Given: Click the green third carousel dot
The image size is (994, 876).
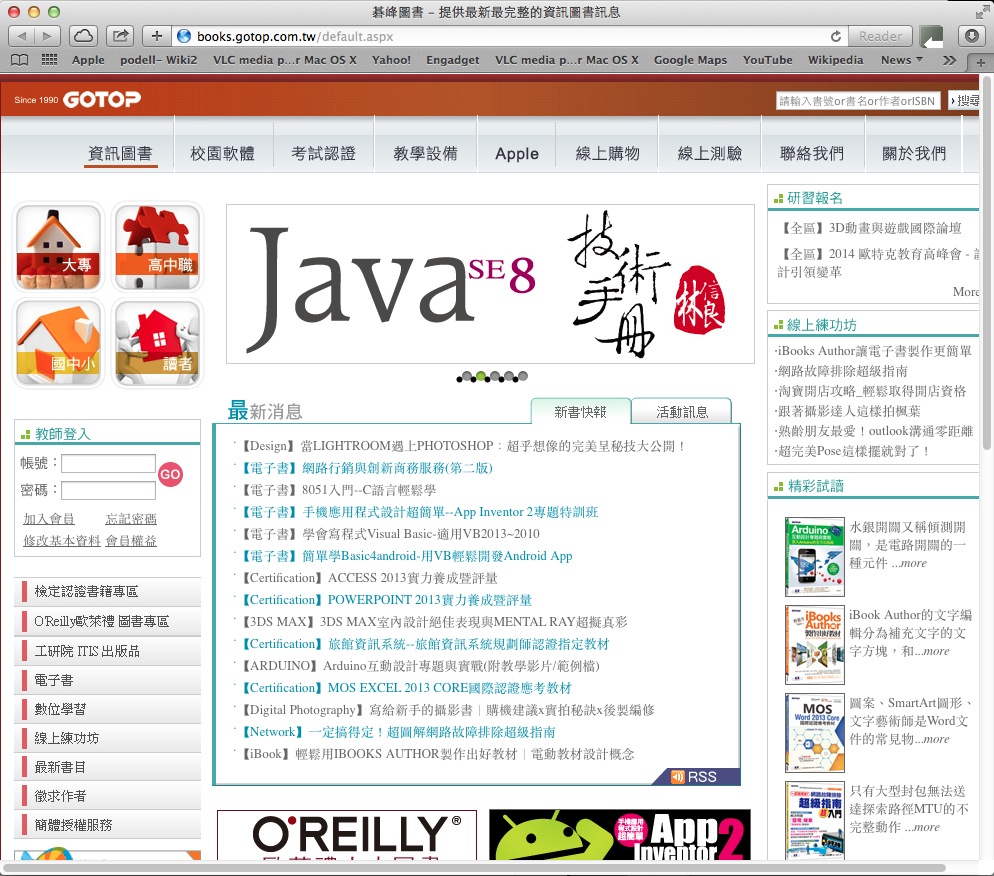Looking at the screenshot, I should point(481,377).
